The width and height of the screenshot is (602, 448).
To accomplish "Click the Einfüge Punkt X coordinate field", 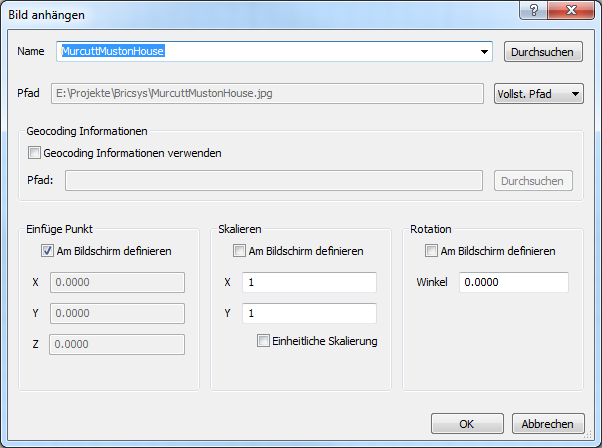I will point(116,283).
